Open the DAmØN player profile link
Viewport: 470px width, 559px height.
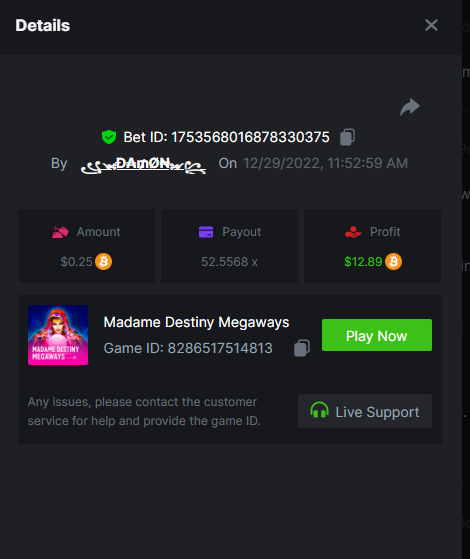point(143,165)
